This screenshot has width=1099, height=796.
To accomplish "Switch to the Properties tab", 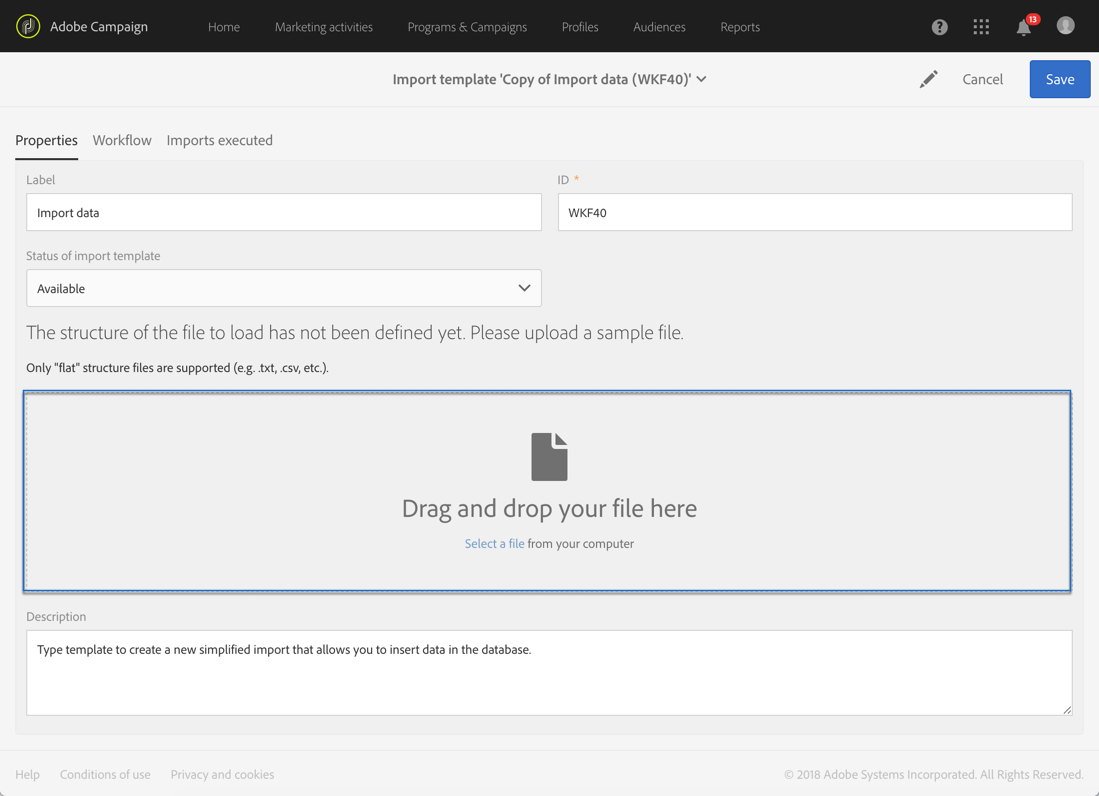I will coord(46,140).
